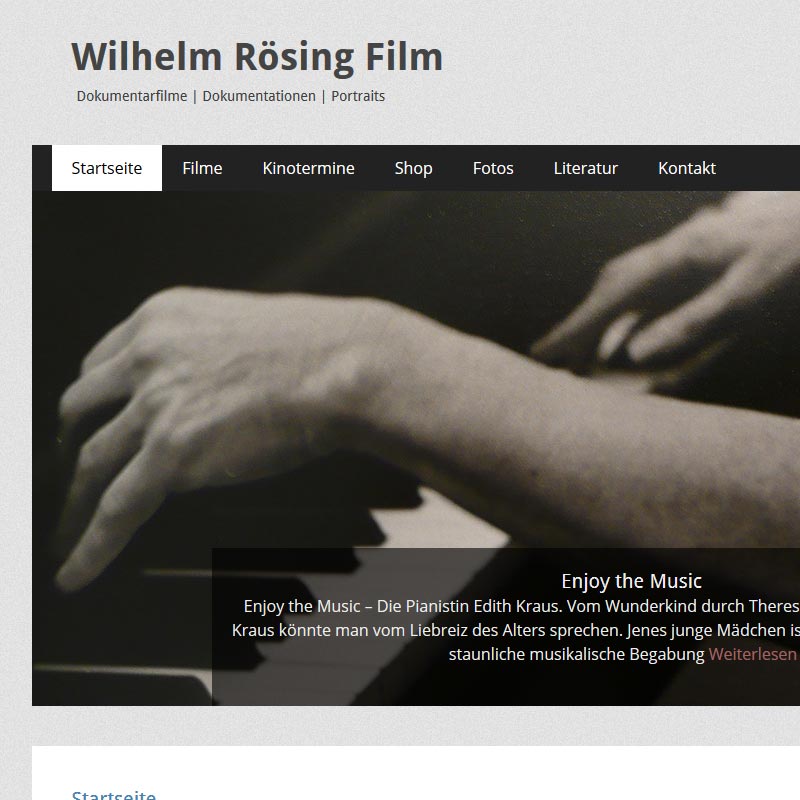Open the Literatur section
This screenshot has width=800, height=800.
(x=586, y=168)
